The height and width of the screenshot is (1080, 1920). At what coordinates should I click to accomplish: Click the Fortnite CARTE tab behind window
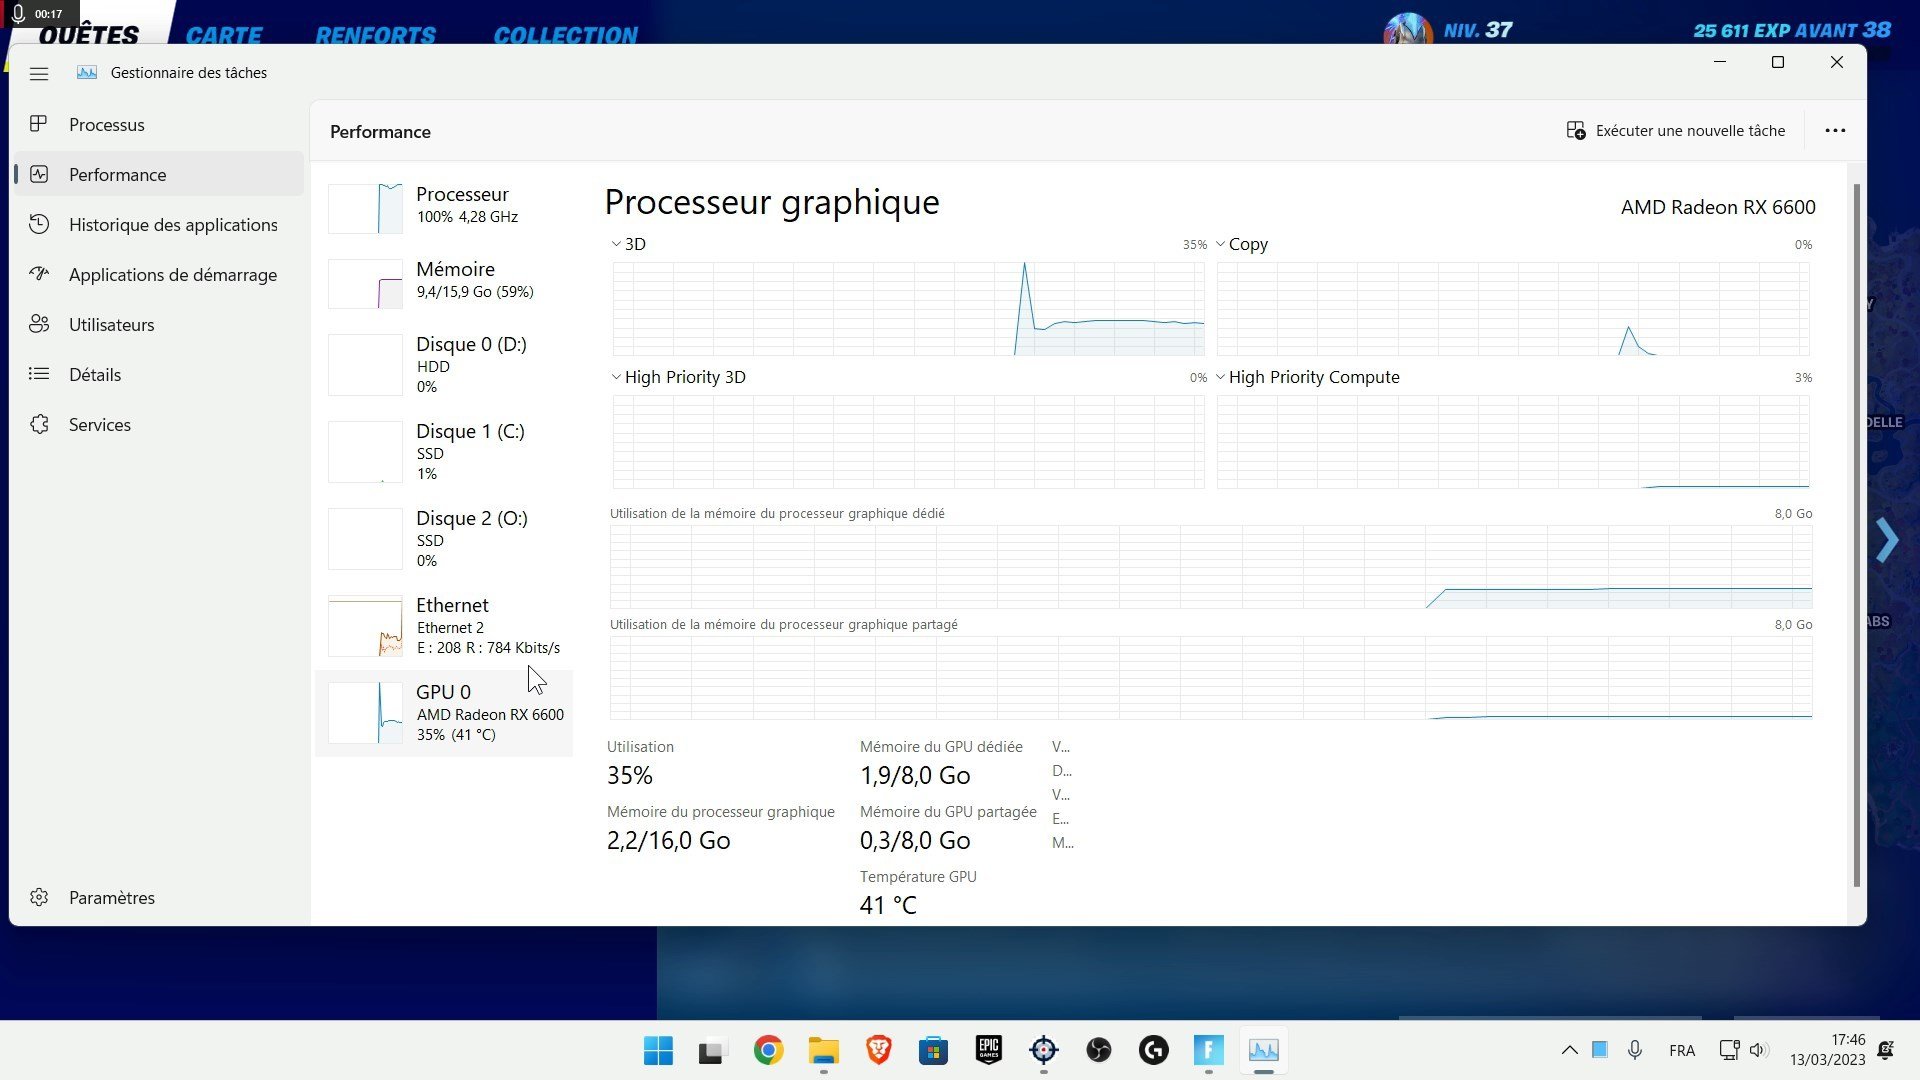[x=224, y=34]
